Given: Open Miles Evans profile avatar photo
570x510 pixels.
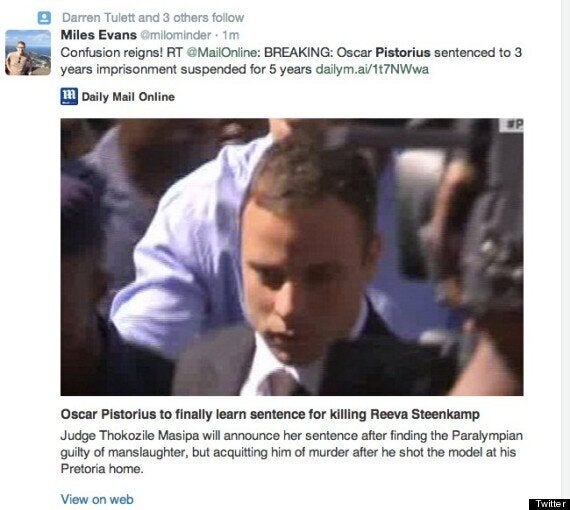Looking at the screenshot, I should pos(28,53).
